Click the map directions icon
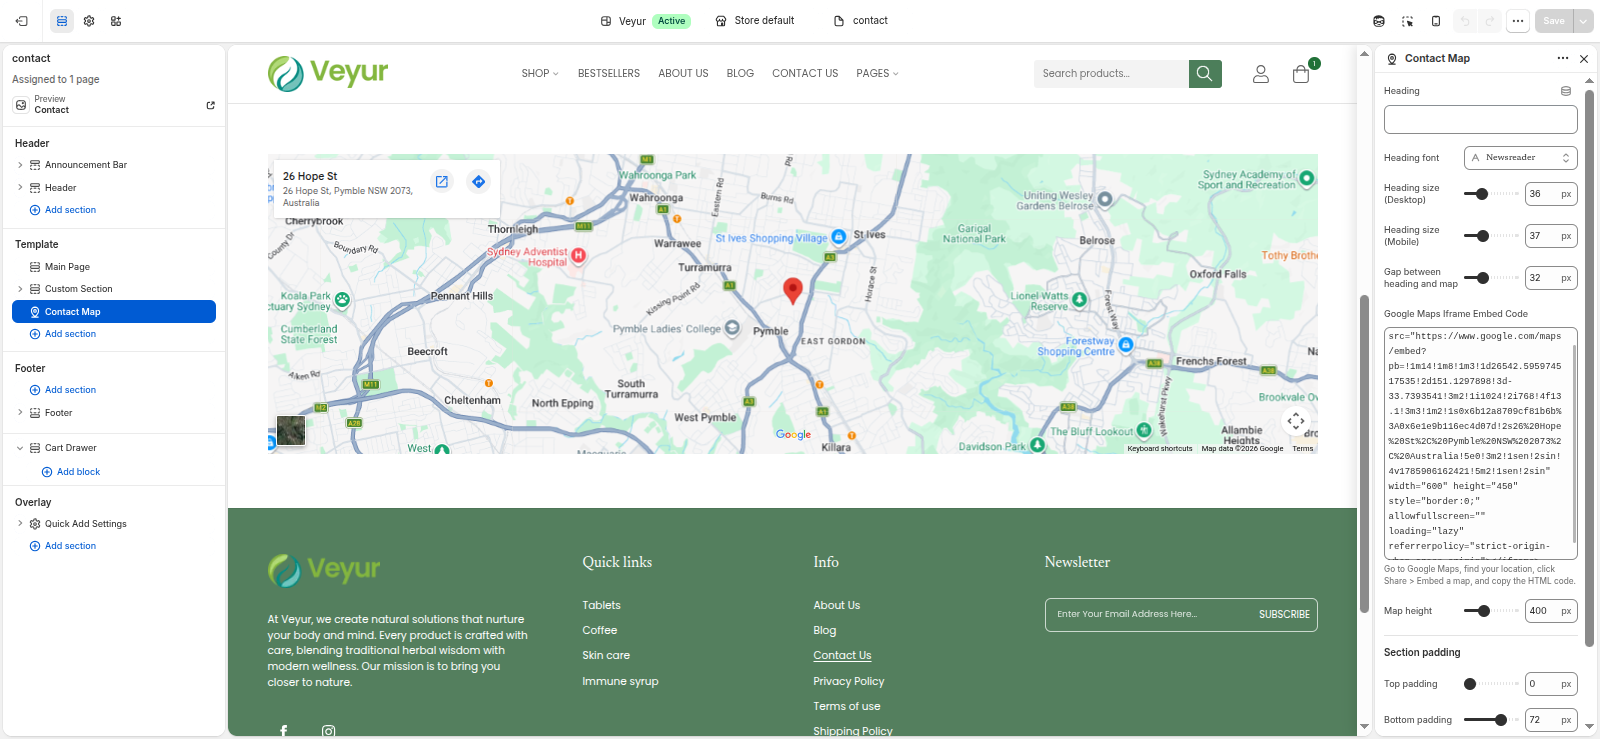Image resolution: width=1600 pixels, height=739 pixels. [479, 182]
